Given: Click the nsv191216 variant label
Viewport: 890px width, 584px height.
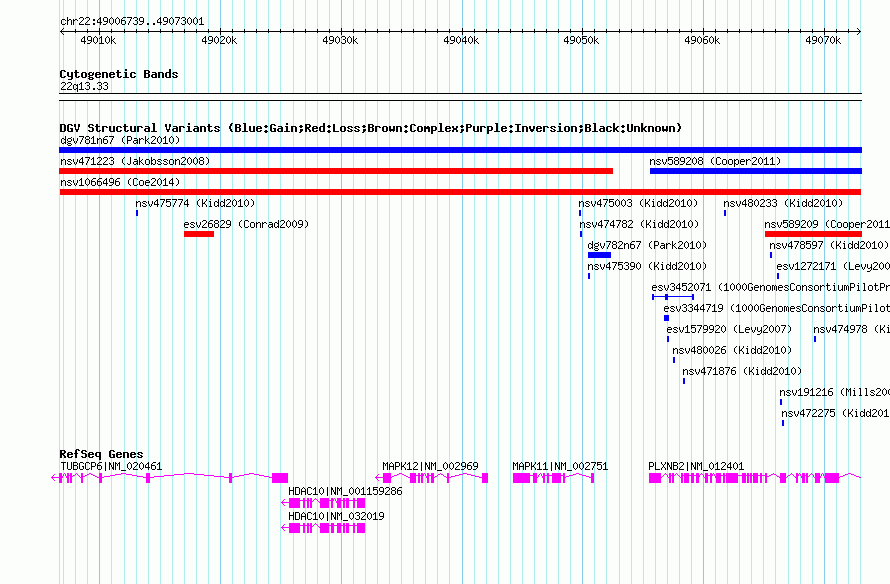Looking at the screenshot, I should [x=834, y=392].
